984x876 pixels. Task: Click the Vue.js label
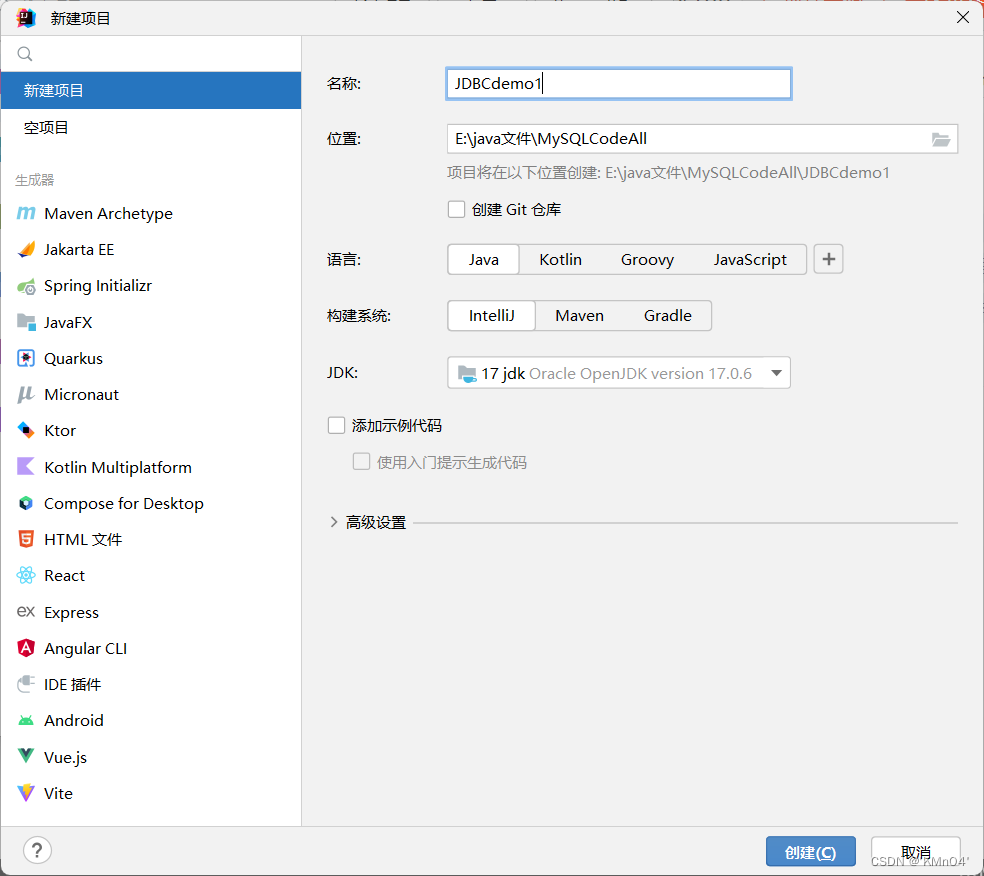[65, 757]
